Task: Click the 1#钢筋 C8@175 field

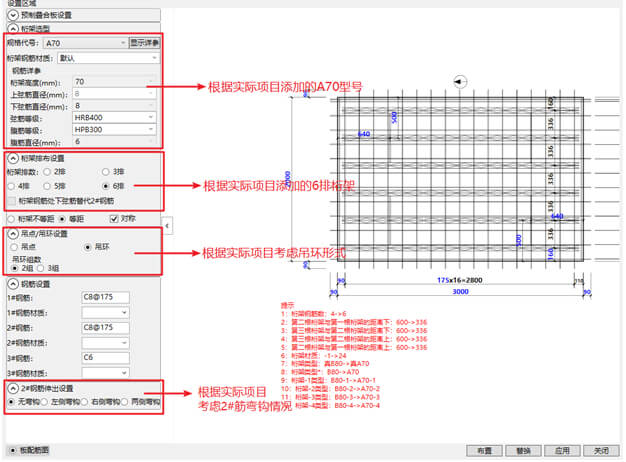Action: coord(105,297)
